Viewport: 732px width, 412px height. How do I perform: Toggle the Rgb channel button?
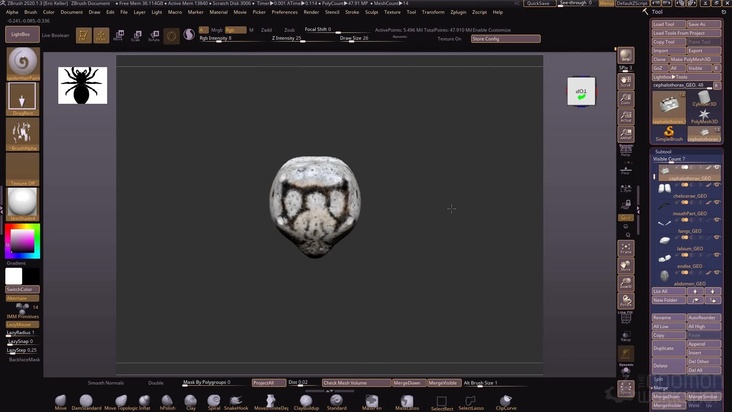point(235,30)
